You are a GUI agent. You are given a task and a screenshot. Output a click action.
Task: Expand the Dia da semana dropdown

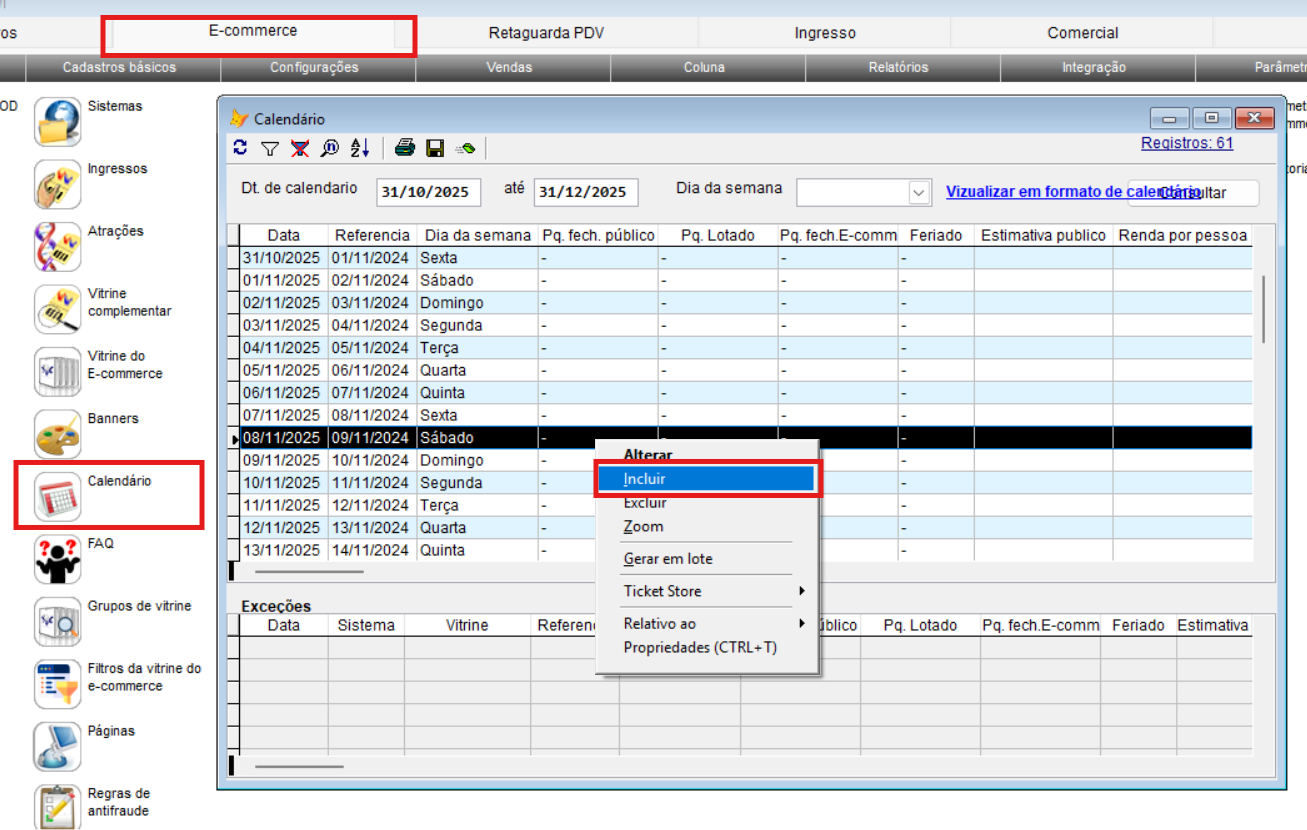(x=918, y=192)
